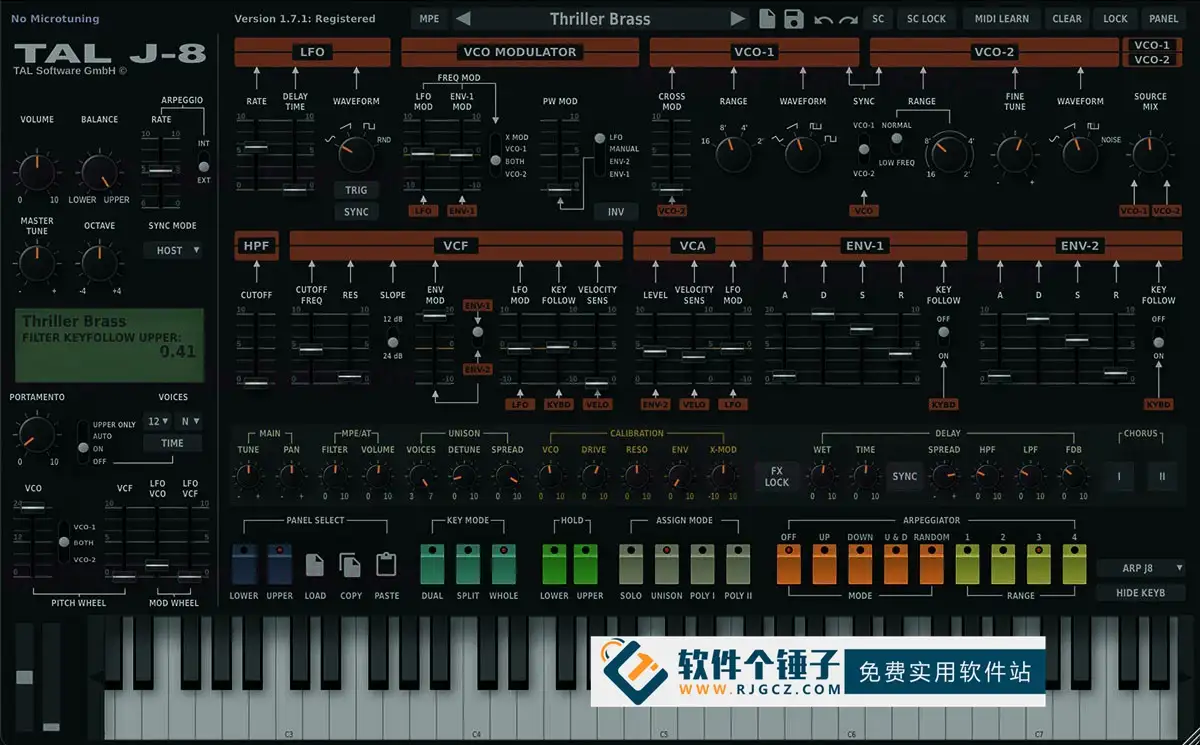The width and height of the screenshot is (1200, 745).
Task: Paste panel with PASTE clipboard icon
Action: pyautogui.click(x=386, y=565)
